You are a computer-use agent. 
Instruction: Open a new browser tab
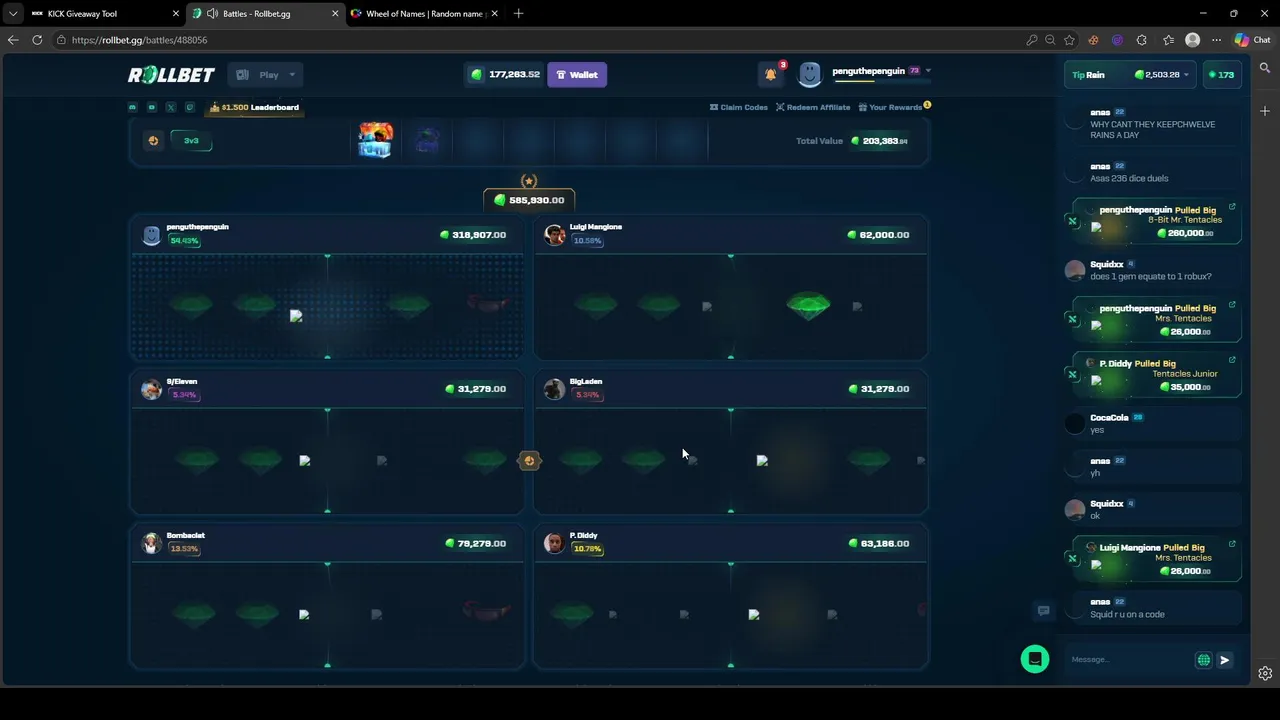(518, 14)
